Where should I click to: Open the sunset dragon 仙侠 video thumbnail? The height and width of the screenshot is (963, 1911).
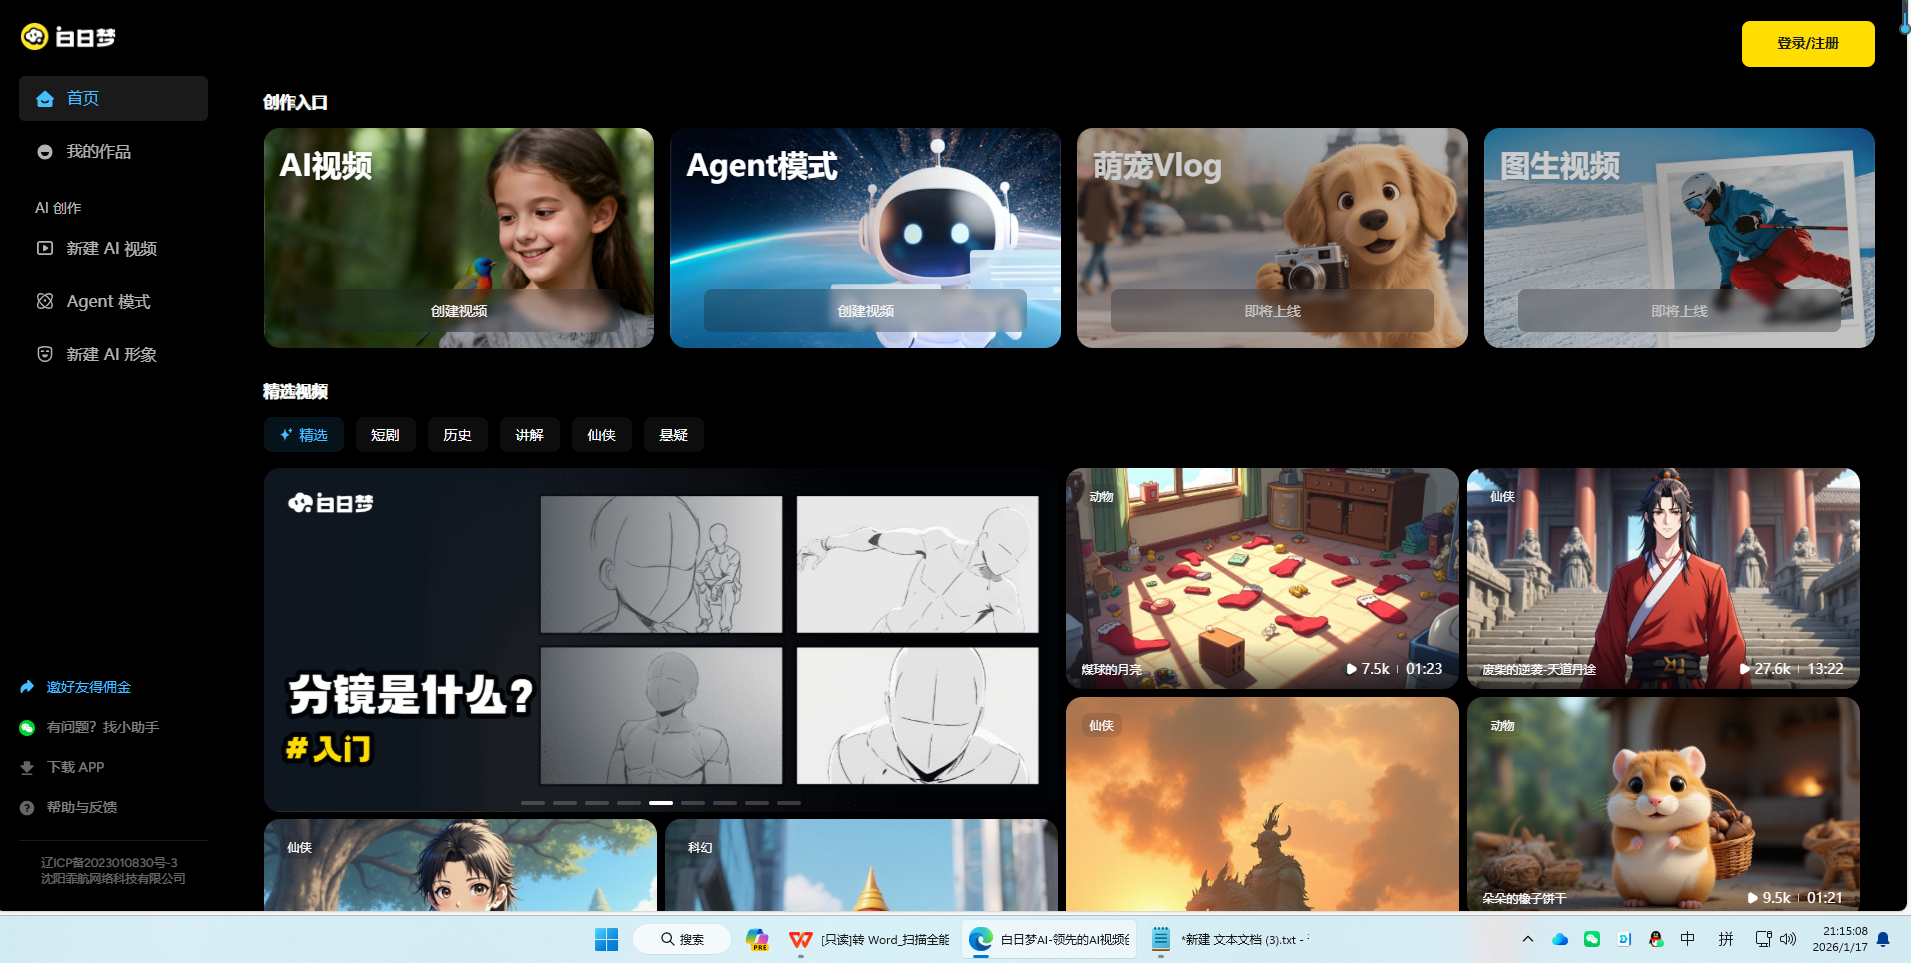coord(1262,804)
